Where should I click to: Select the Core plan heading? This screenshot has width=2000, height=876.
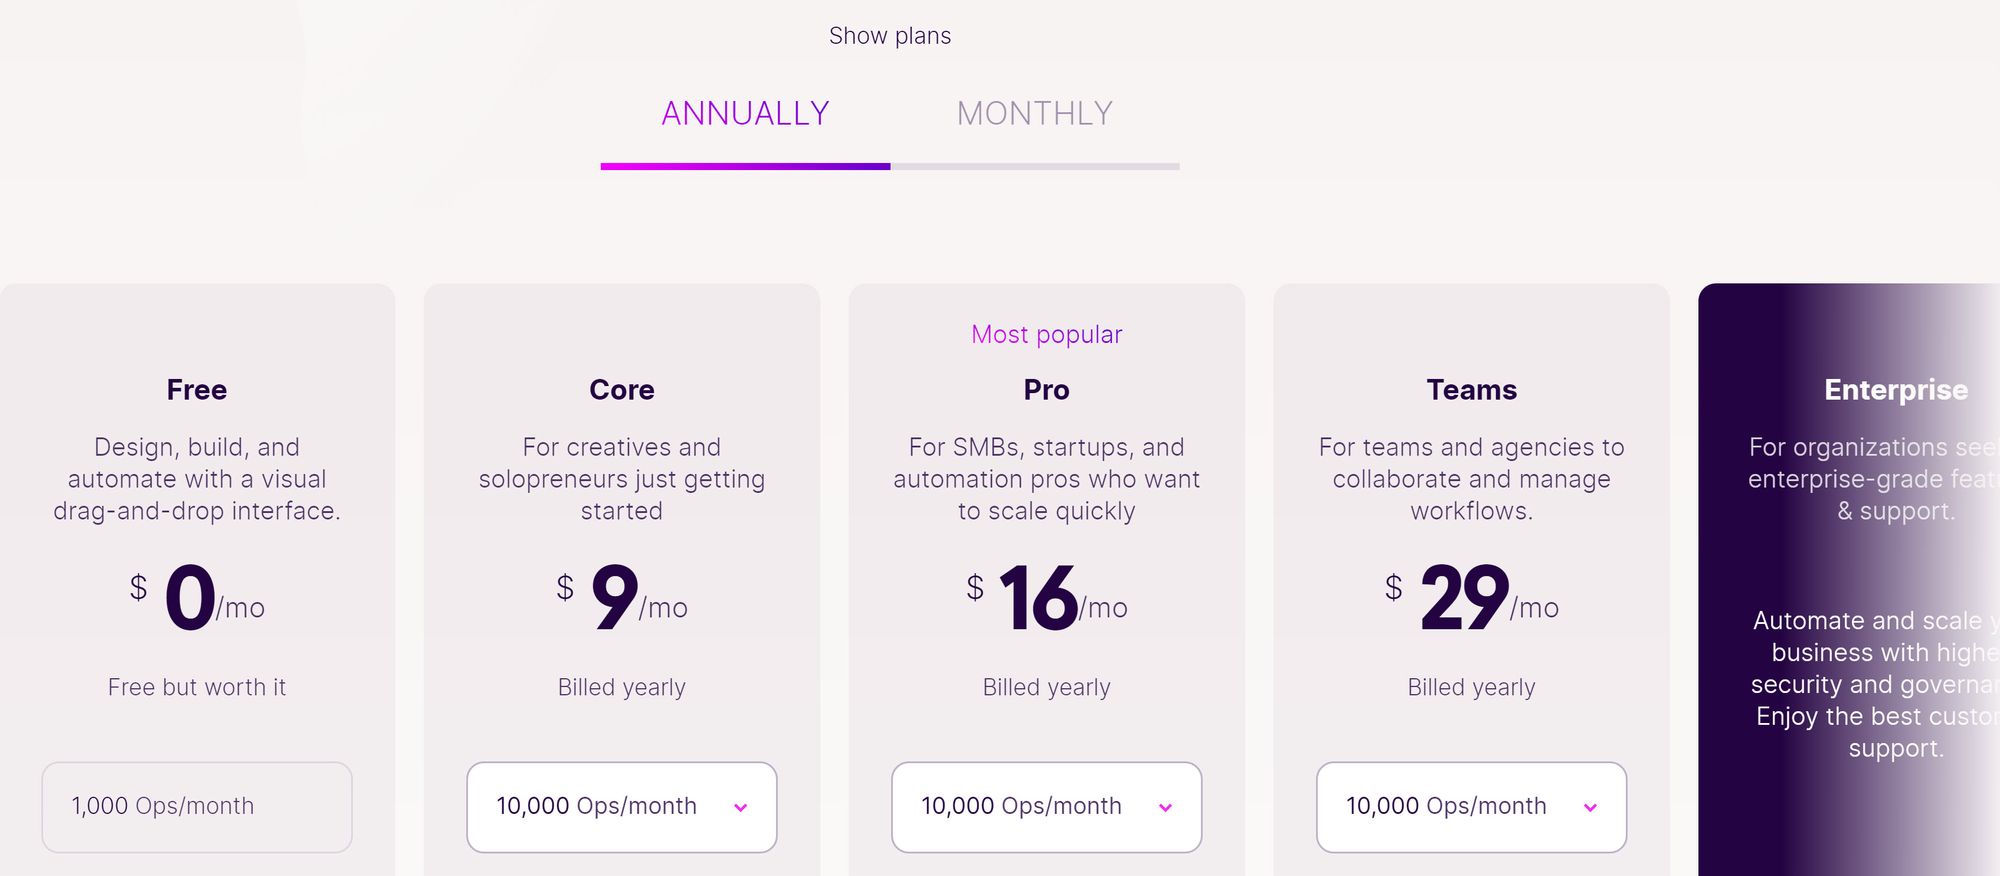[x=621, y=390]
